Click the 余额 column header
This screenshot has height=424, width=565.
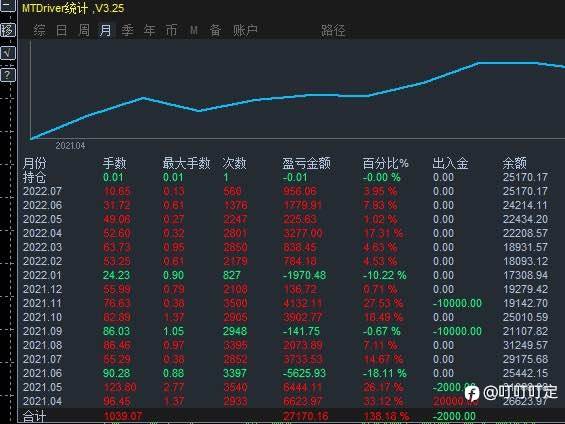click(514, 163)
